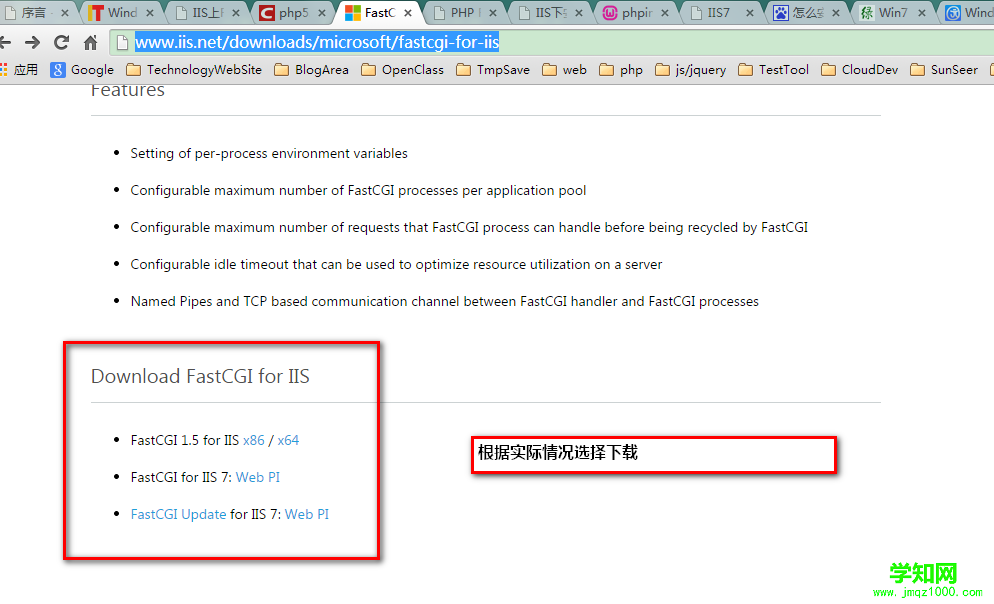Click the browser forward arrow
This screenshot has width=994, height=604.
(32, 42)
